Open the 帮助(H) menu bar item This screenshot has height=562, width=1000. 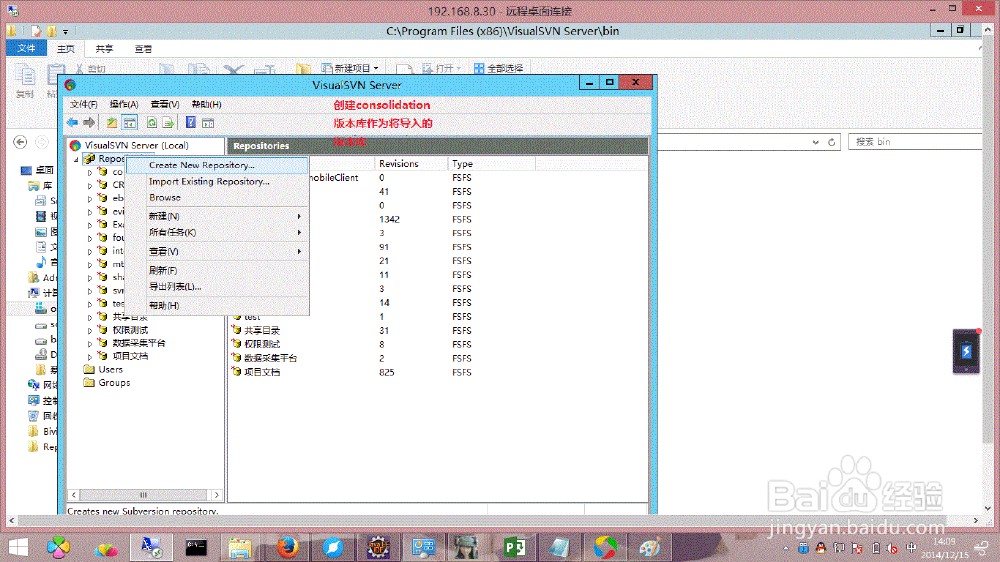click(x=206, y=104)
